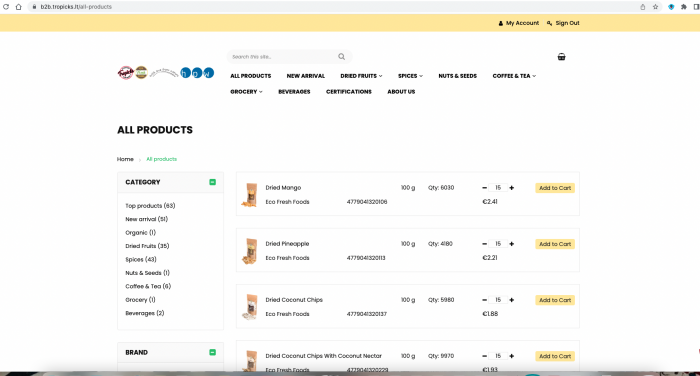
Task: Filter by Beverages (2) category
Action: pyautogui.click(x=145, y=313)
